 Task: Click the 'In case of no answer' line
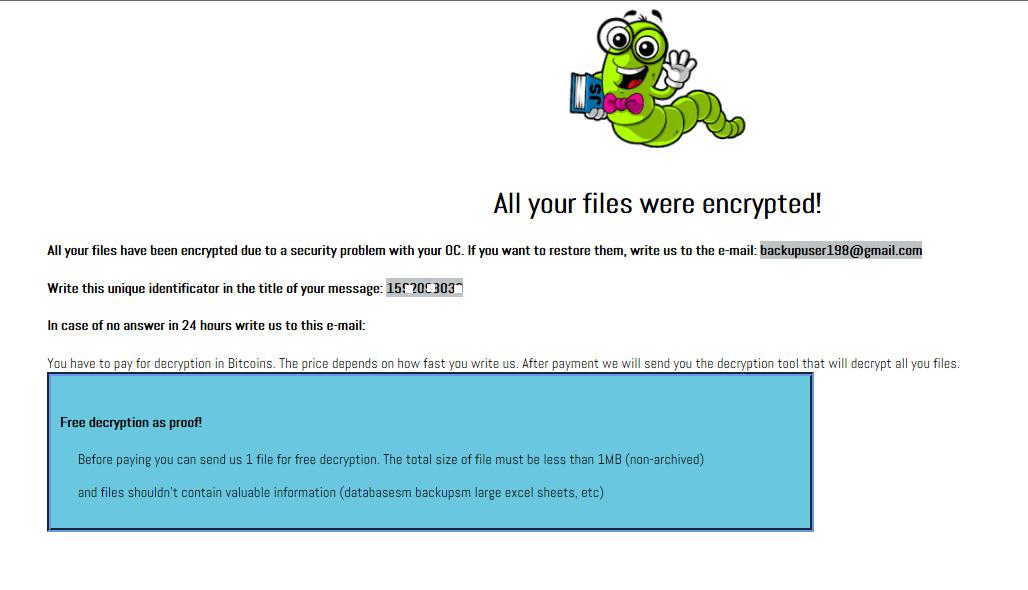click(x=206, y=325)
